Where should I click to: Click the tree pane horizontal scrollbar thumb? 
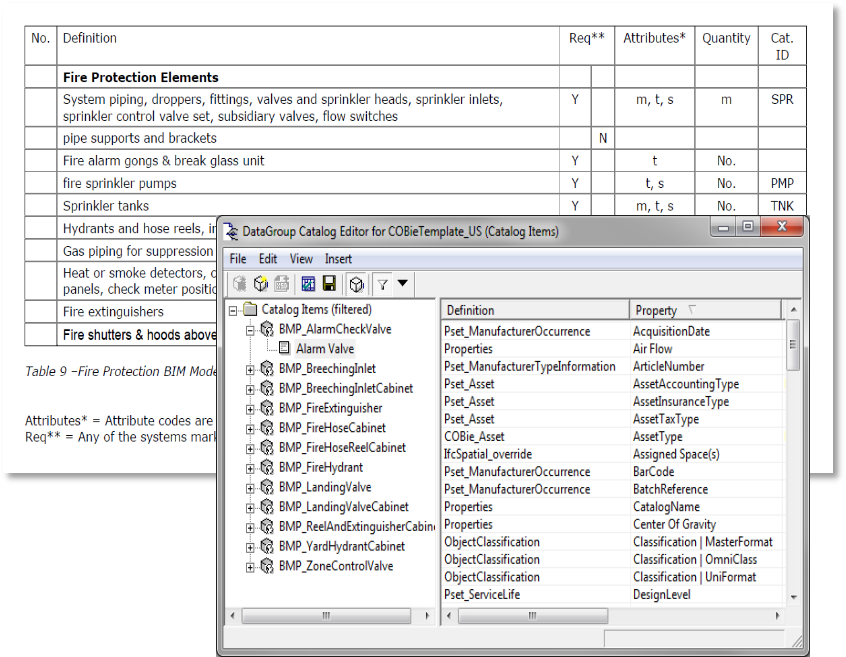tap(326, 615)
